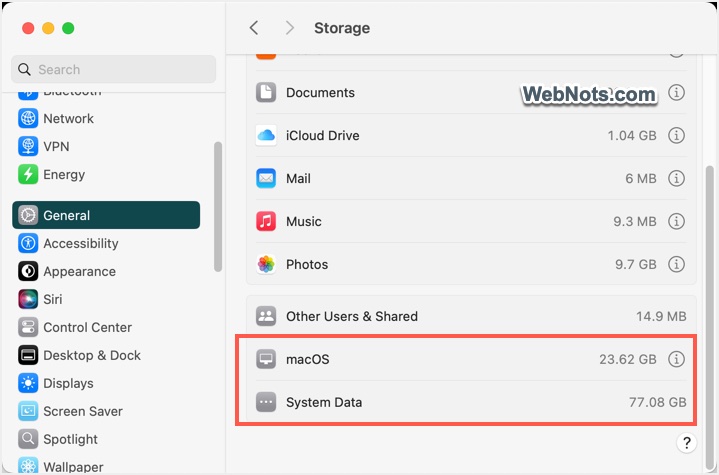Click the iCloud Drive row label
The image size is (719, 475).
(x=323, y=135)
